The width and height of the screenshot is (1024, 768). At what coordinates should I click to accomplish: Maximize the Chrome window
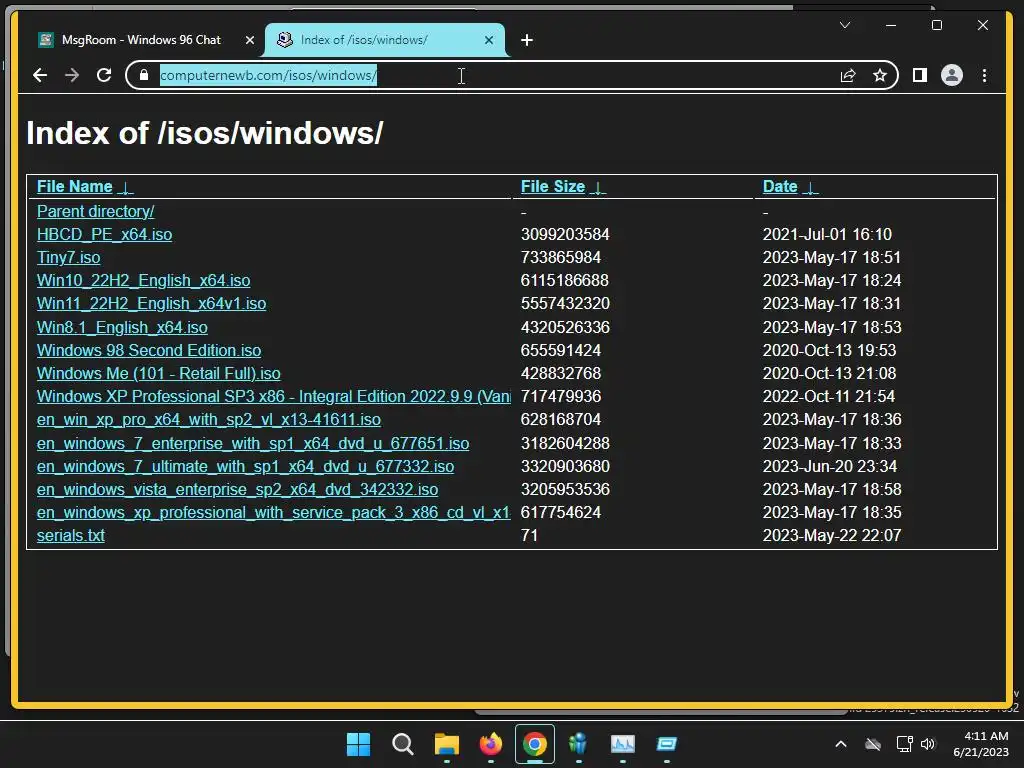[x=936, y=25]
